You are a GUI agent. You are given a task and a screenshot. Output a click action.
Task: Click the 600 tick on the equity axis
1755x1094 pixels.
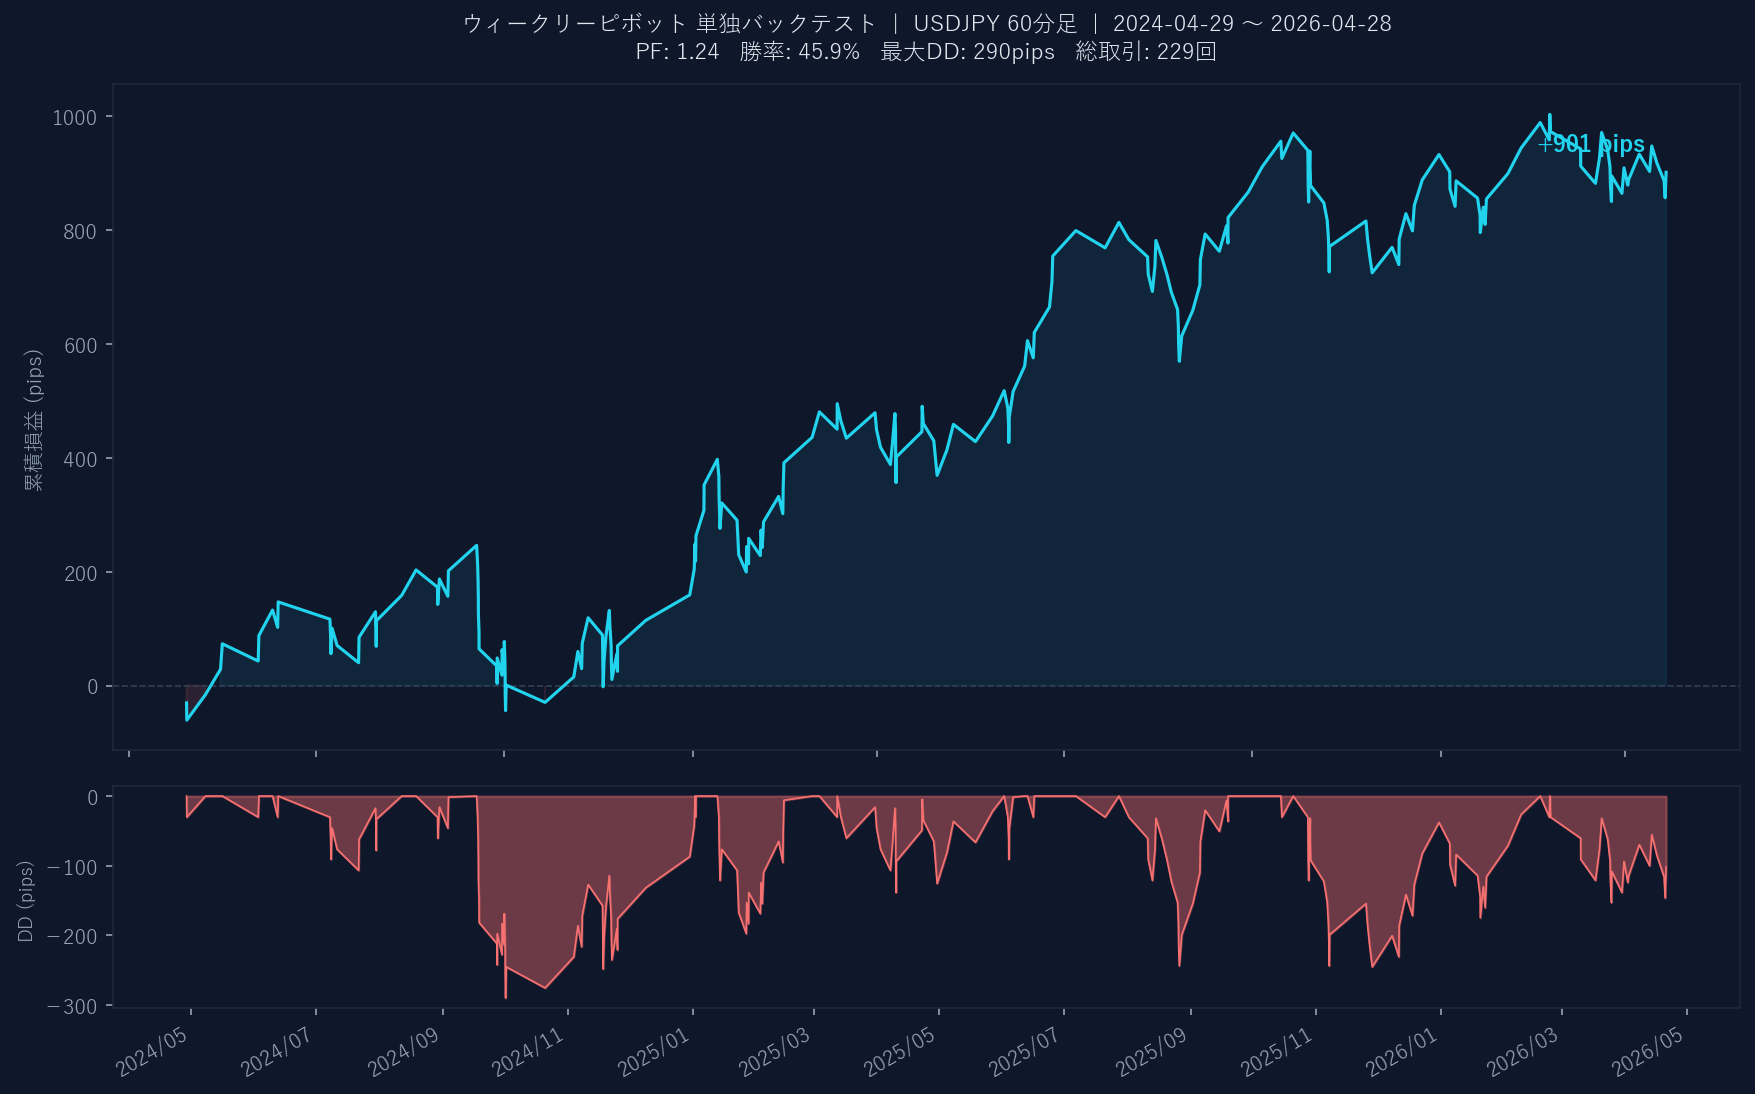point(79,346)
